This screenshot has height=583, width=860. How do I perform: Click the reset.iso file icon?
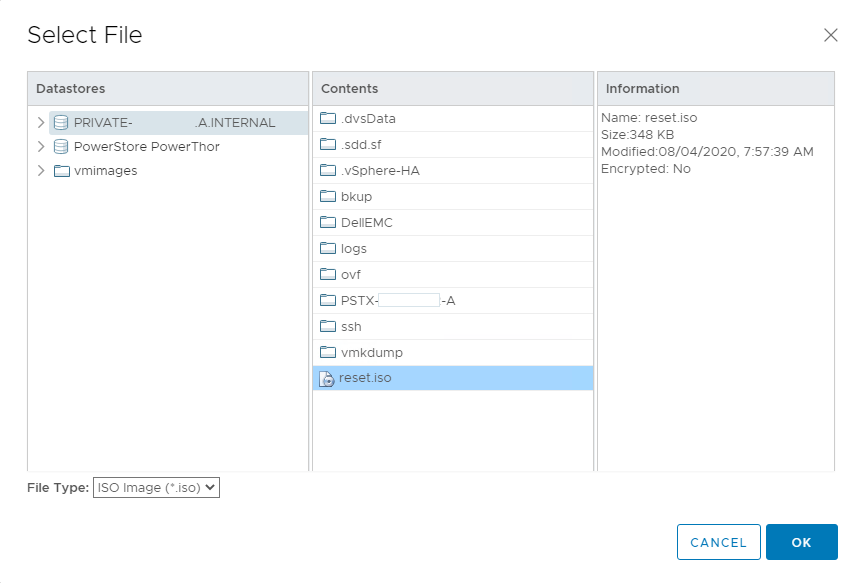(326, 378)
